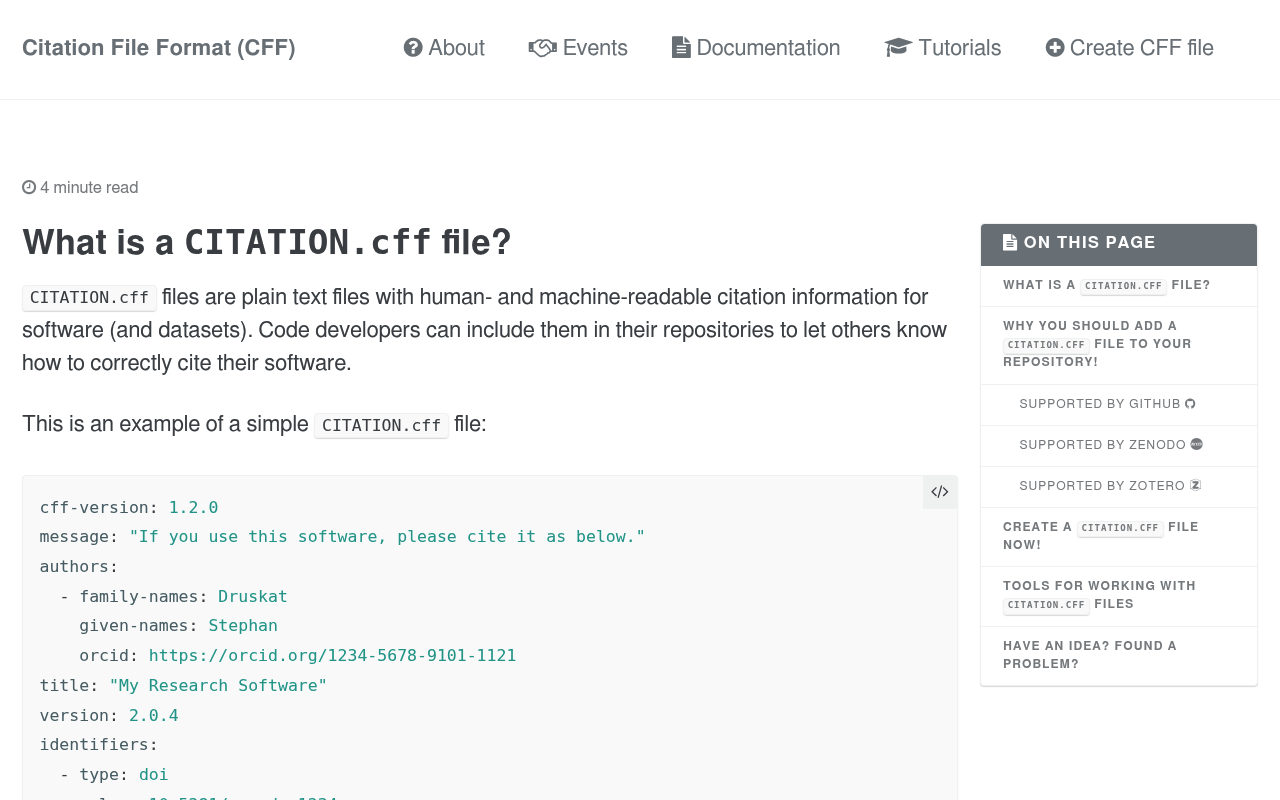Image resolution: width=1280 pixels, height=800 pixels.
Task: Click 'family-names: Druskat' in the code
Action: 183,596
